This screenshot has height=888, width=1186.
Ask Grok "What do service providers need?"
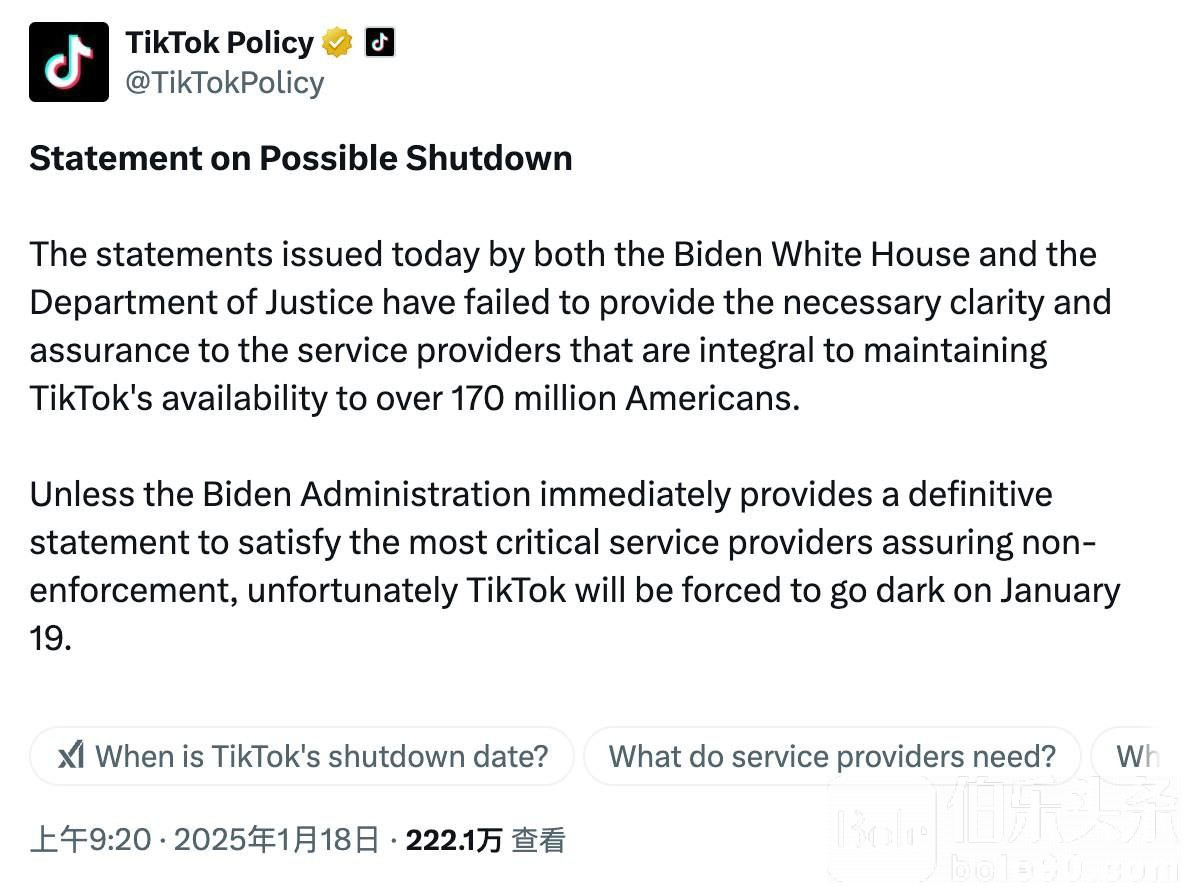tap(832, 756)
